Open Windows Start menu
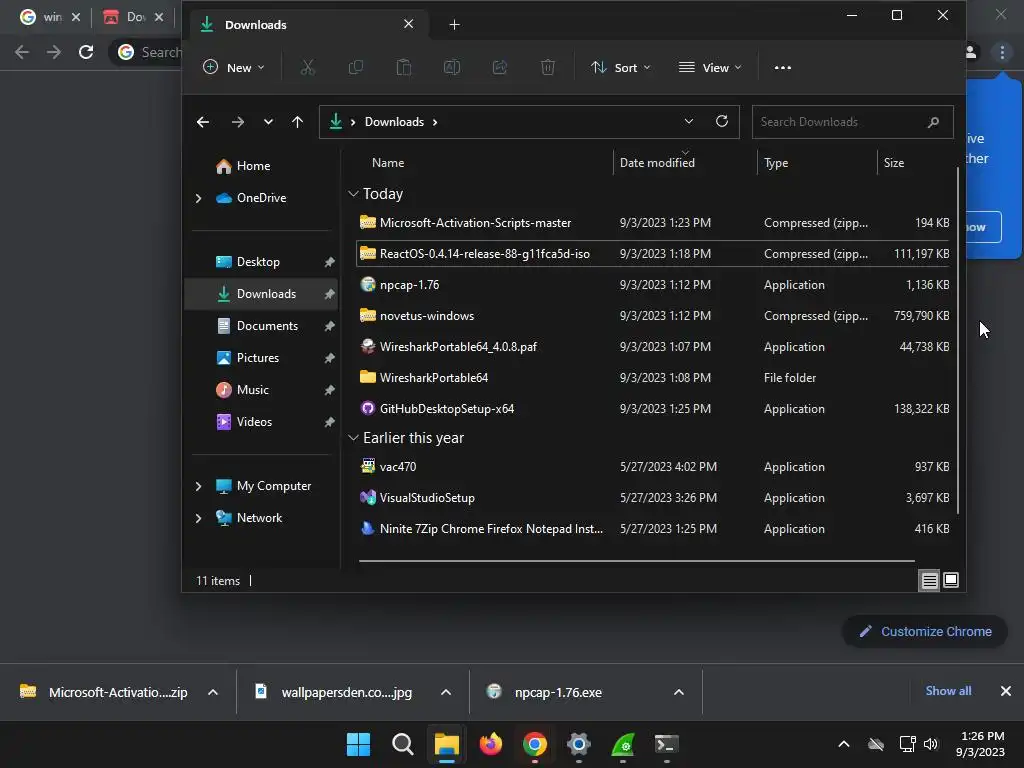 point(358,744)
